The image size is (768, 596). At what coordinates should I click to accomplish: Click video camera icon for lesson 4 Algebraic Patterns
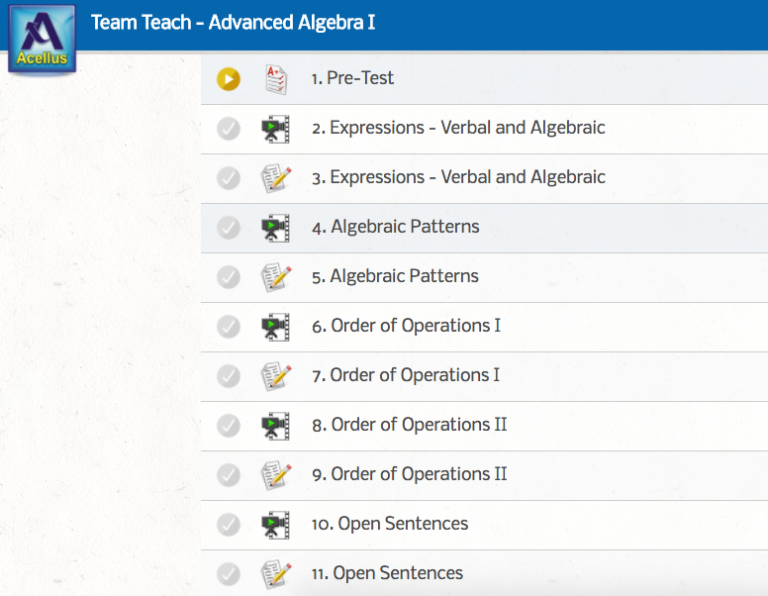click(x=276, y=228)
